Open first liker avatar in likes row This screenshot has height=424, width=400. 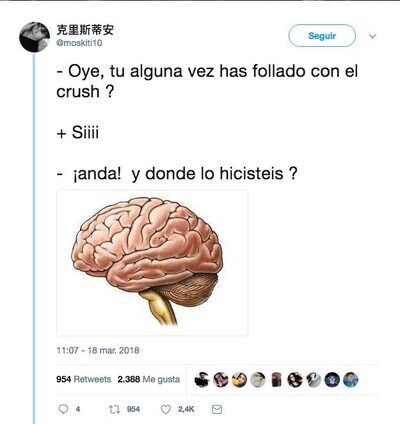tap(202, 380)
